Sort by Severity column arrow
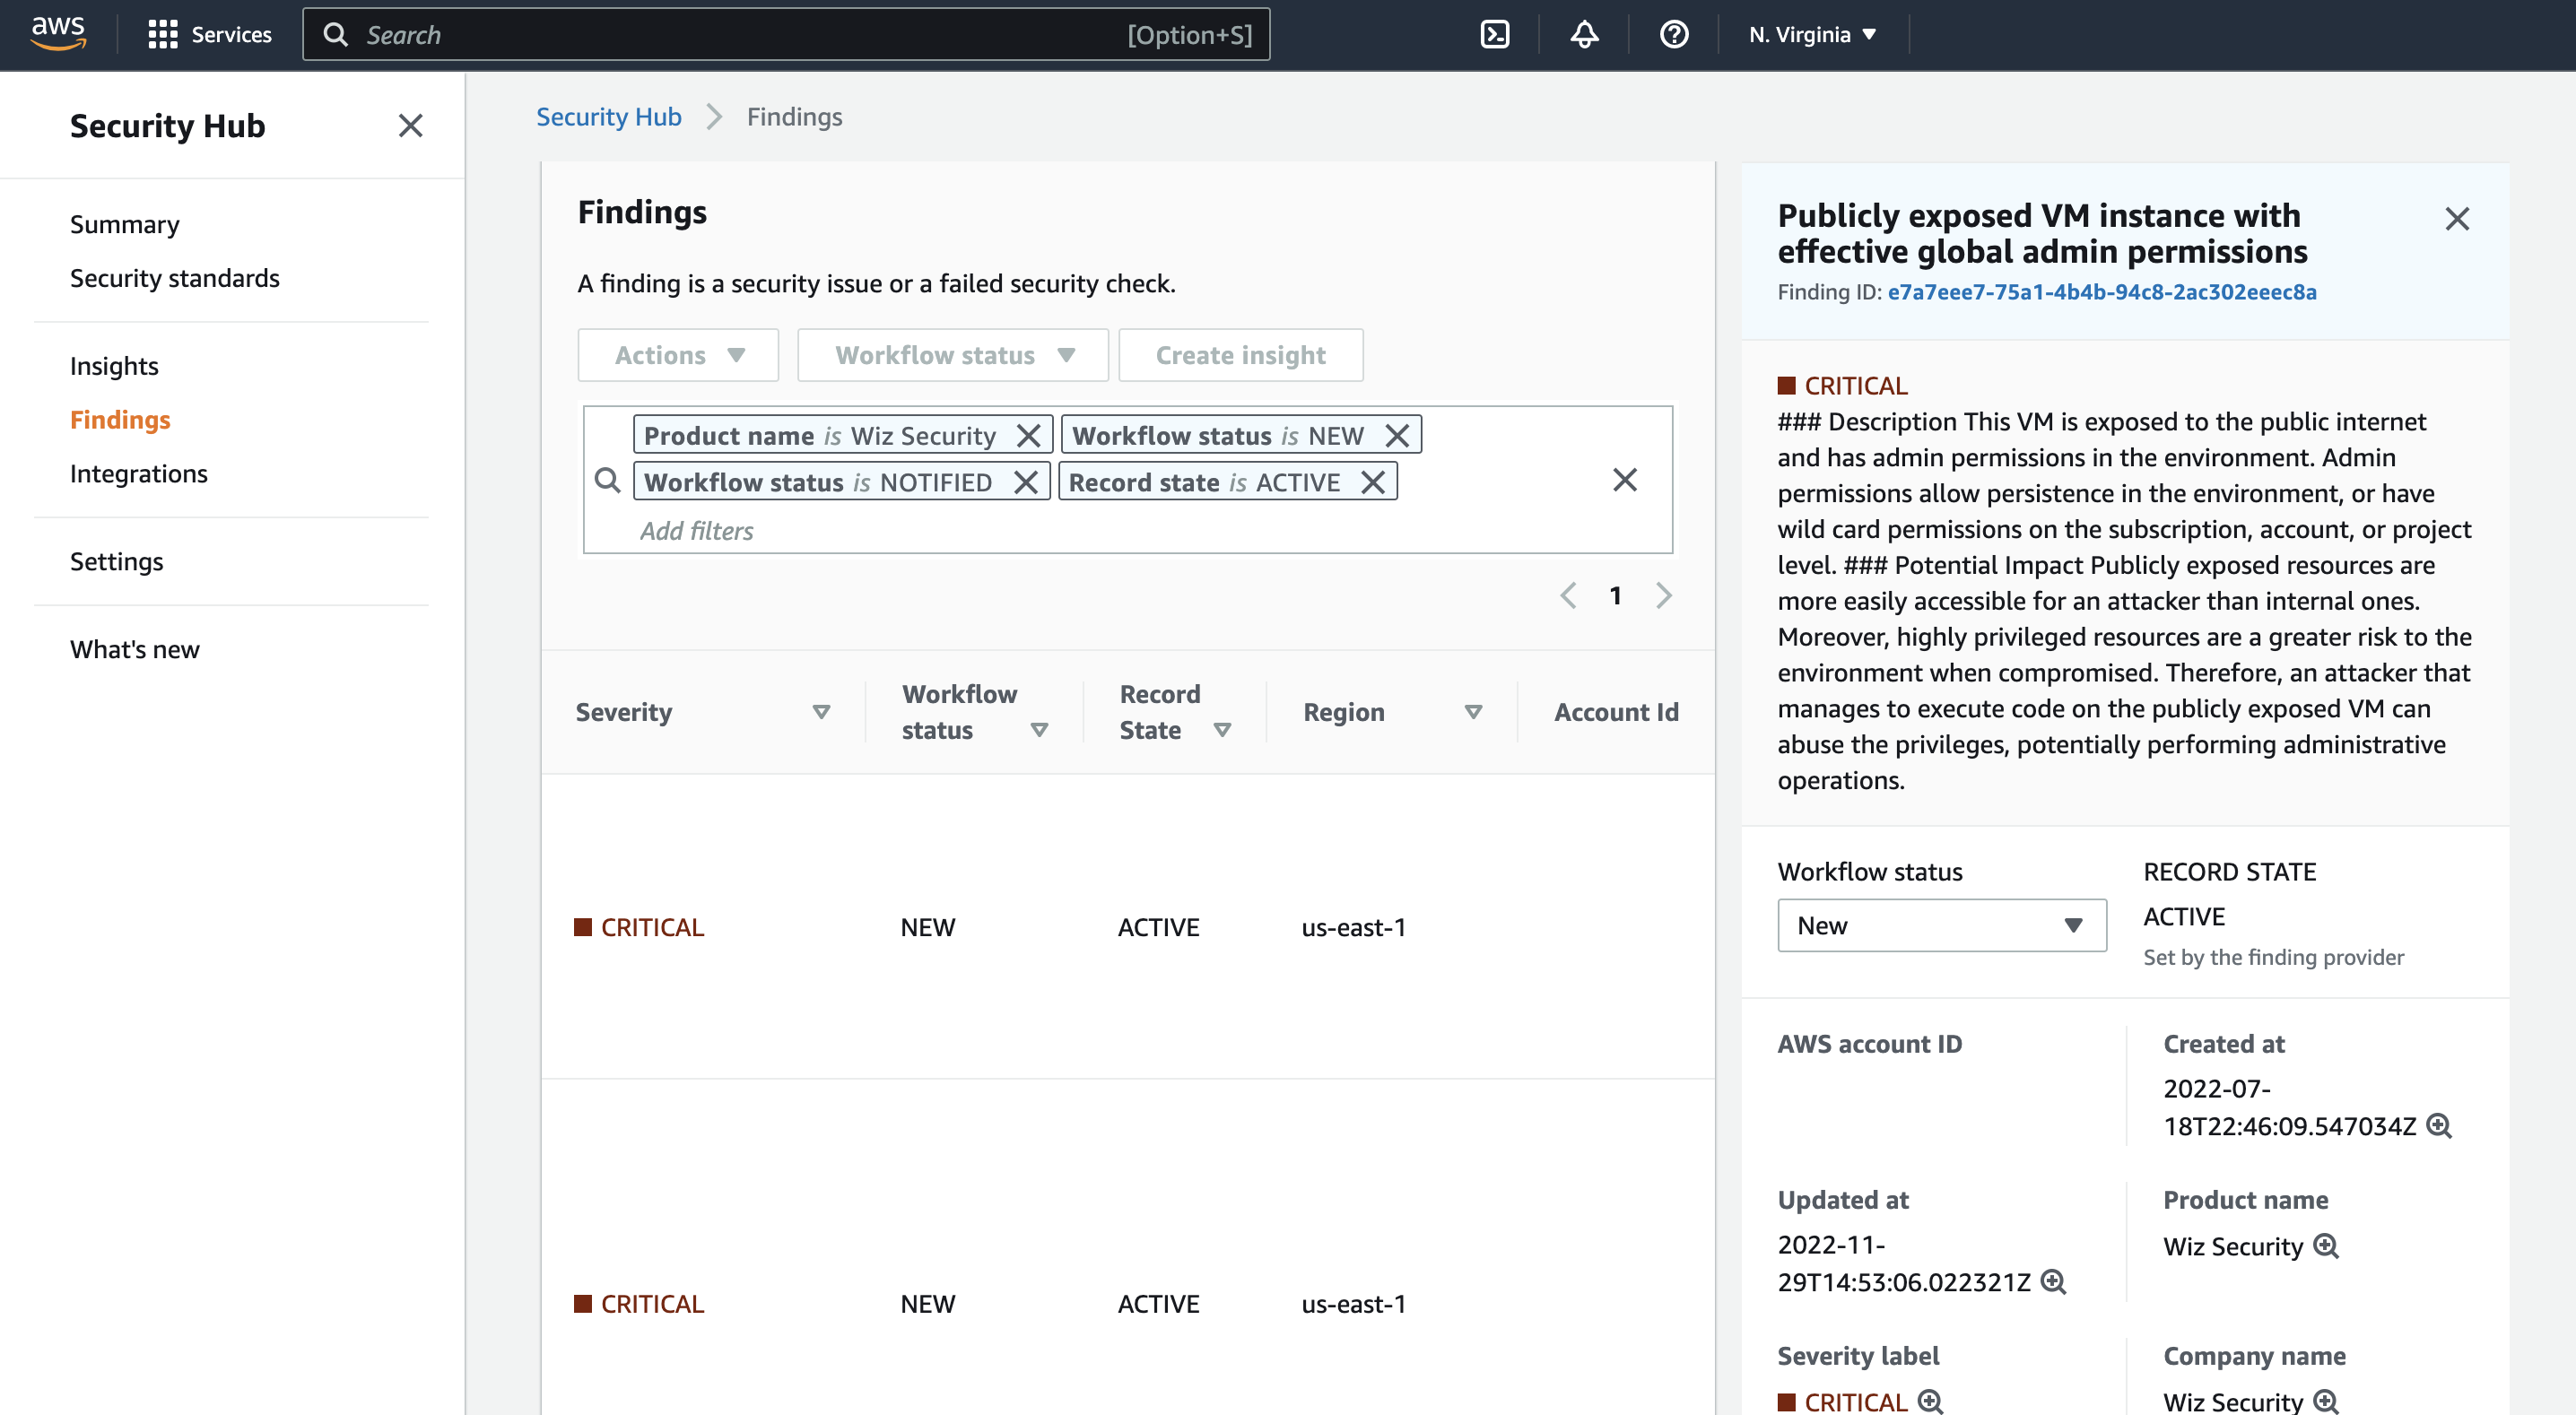The image size is (2576, 1415). coord(821,712)
